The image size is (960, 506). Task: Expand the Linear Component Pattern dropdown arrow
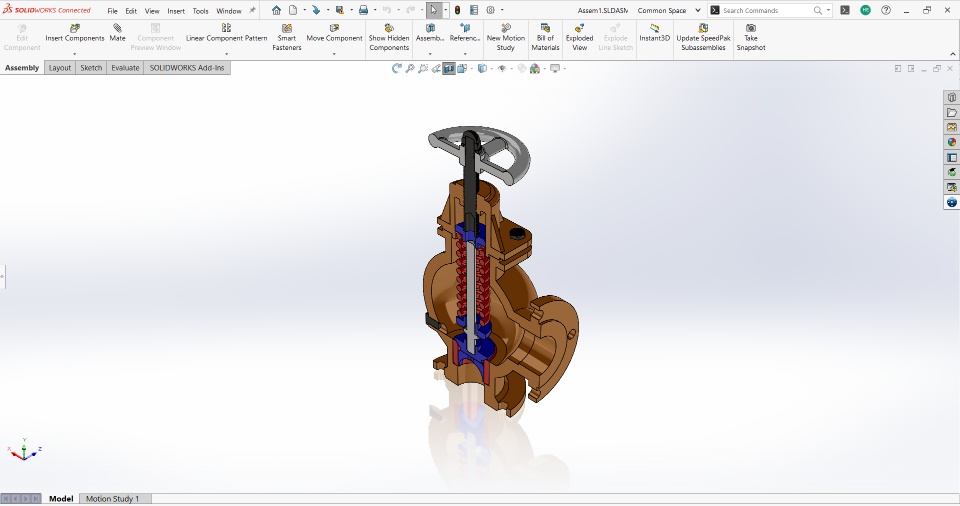[x=227, y=54]
